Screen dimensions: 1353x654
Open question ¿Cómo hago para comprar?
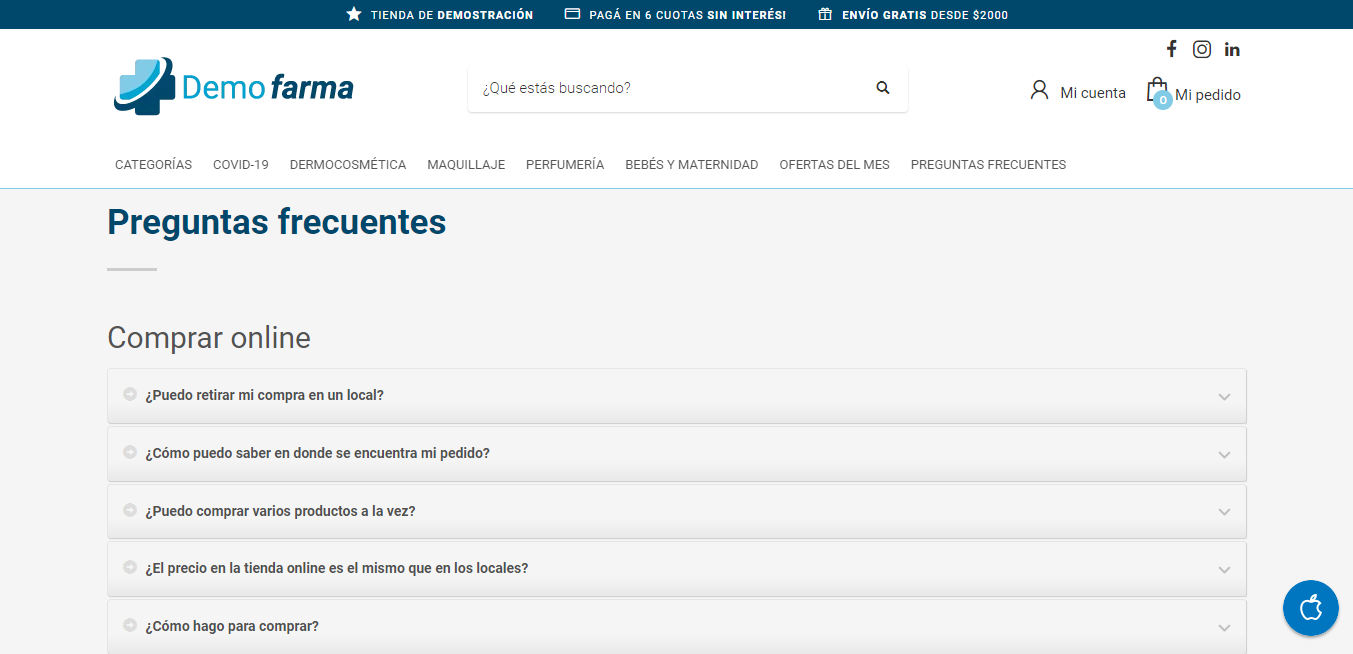click(677, 626)
